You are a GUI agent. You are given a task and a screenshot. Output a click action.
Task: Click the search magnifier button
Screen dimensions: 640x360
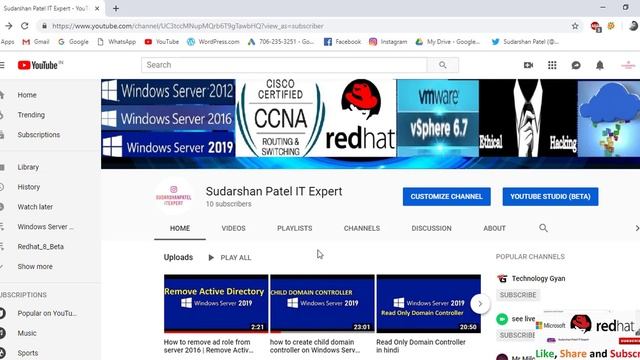pos(442,65)
